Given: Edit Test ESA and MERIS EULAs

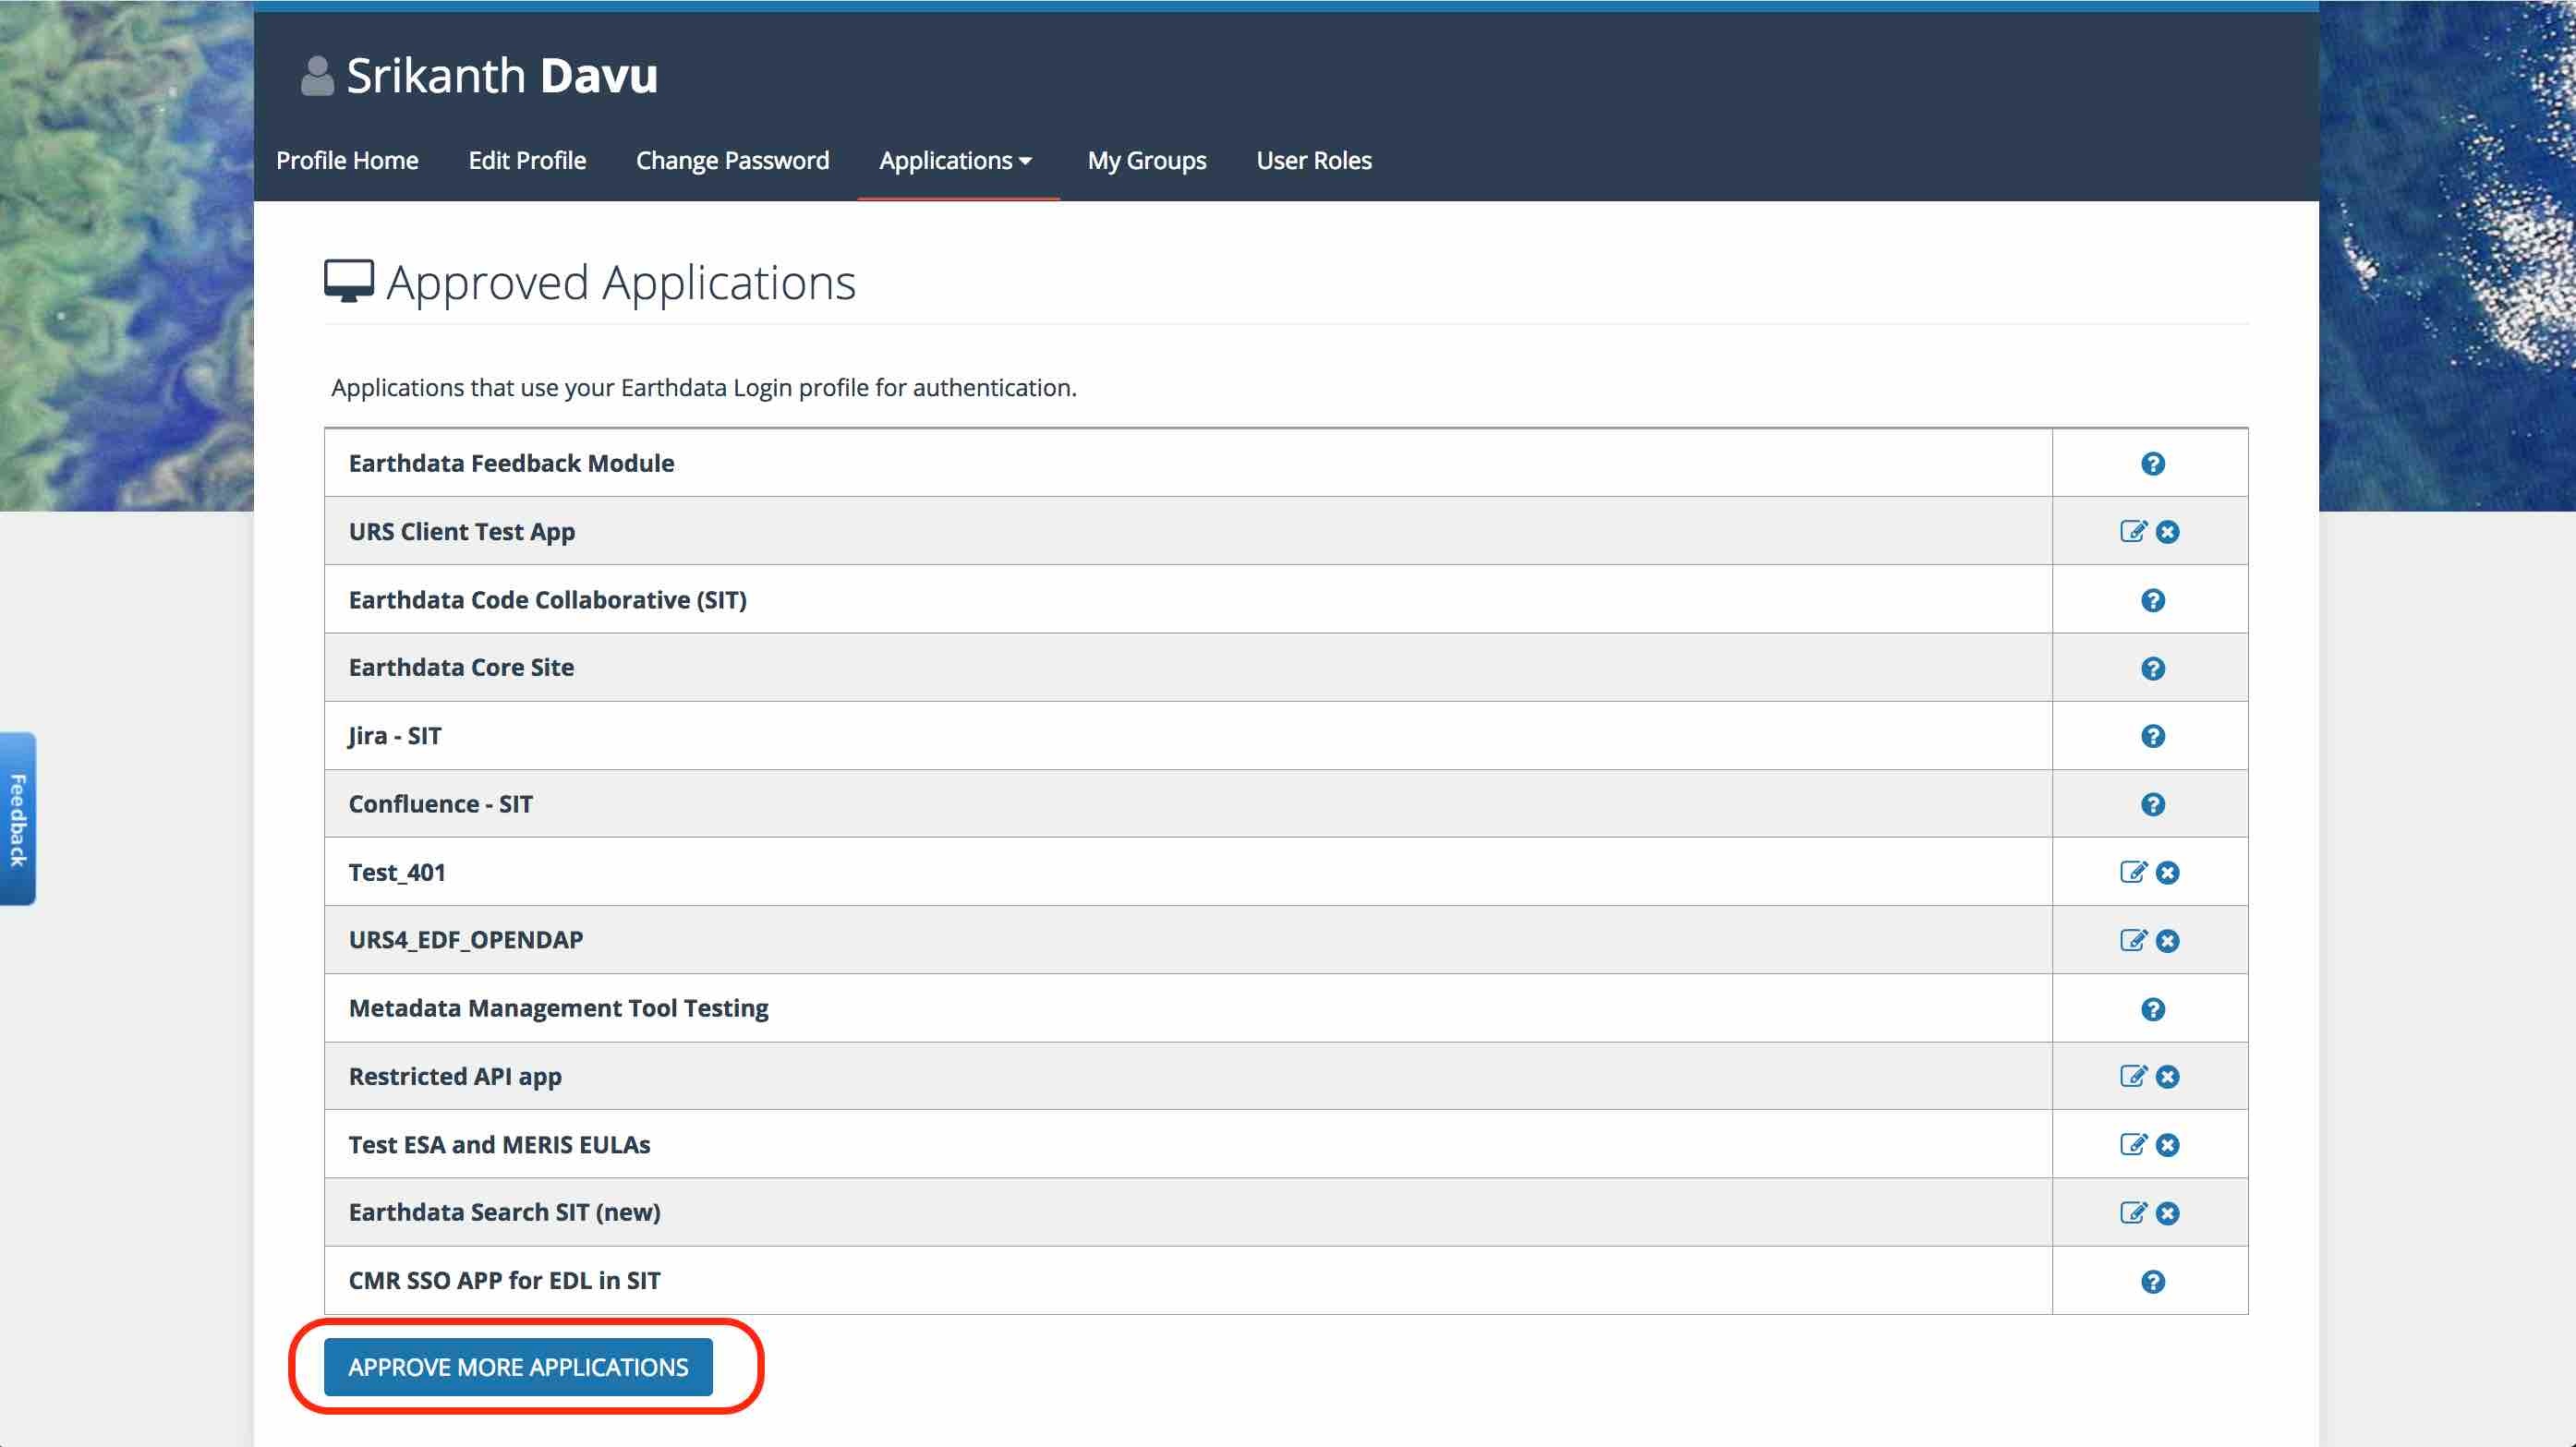Looking at the screenshot, I should [x=2133, y=1144].
